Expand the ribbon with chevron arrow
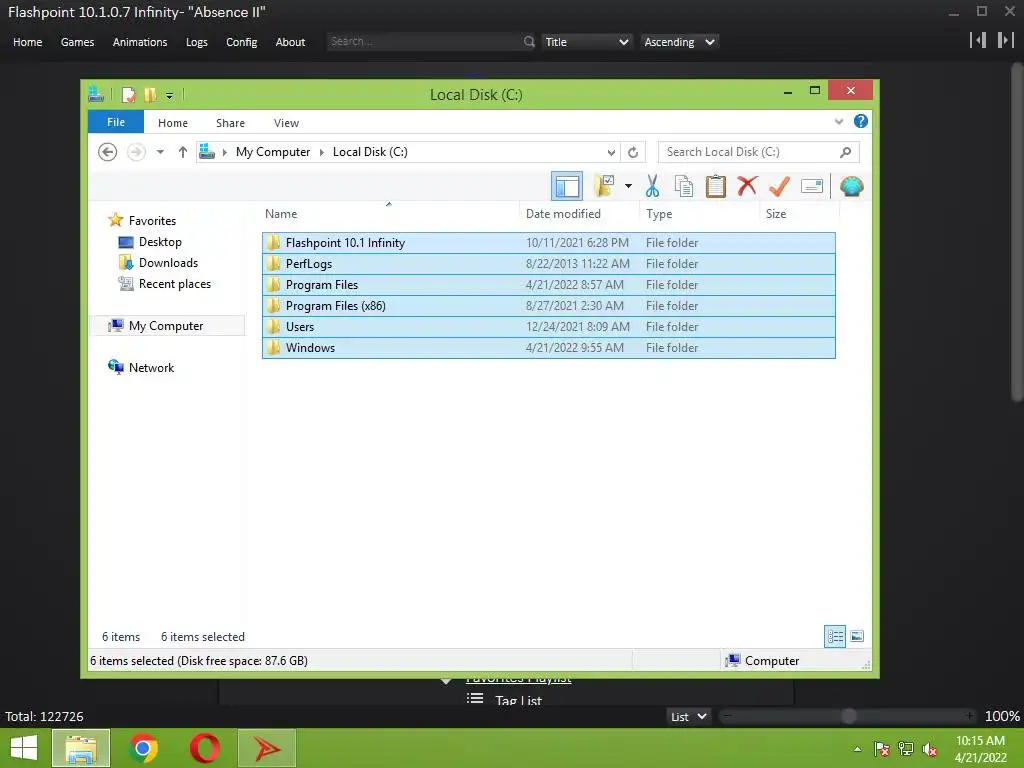This screenshot has width=1024, height=768. (839, 121)
